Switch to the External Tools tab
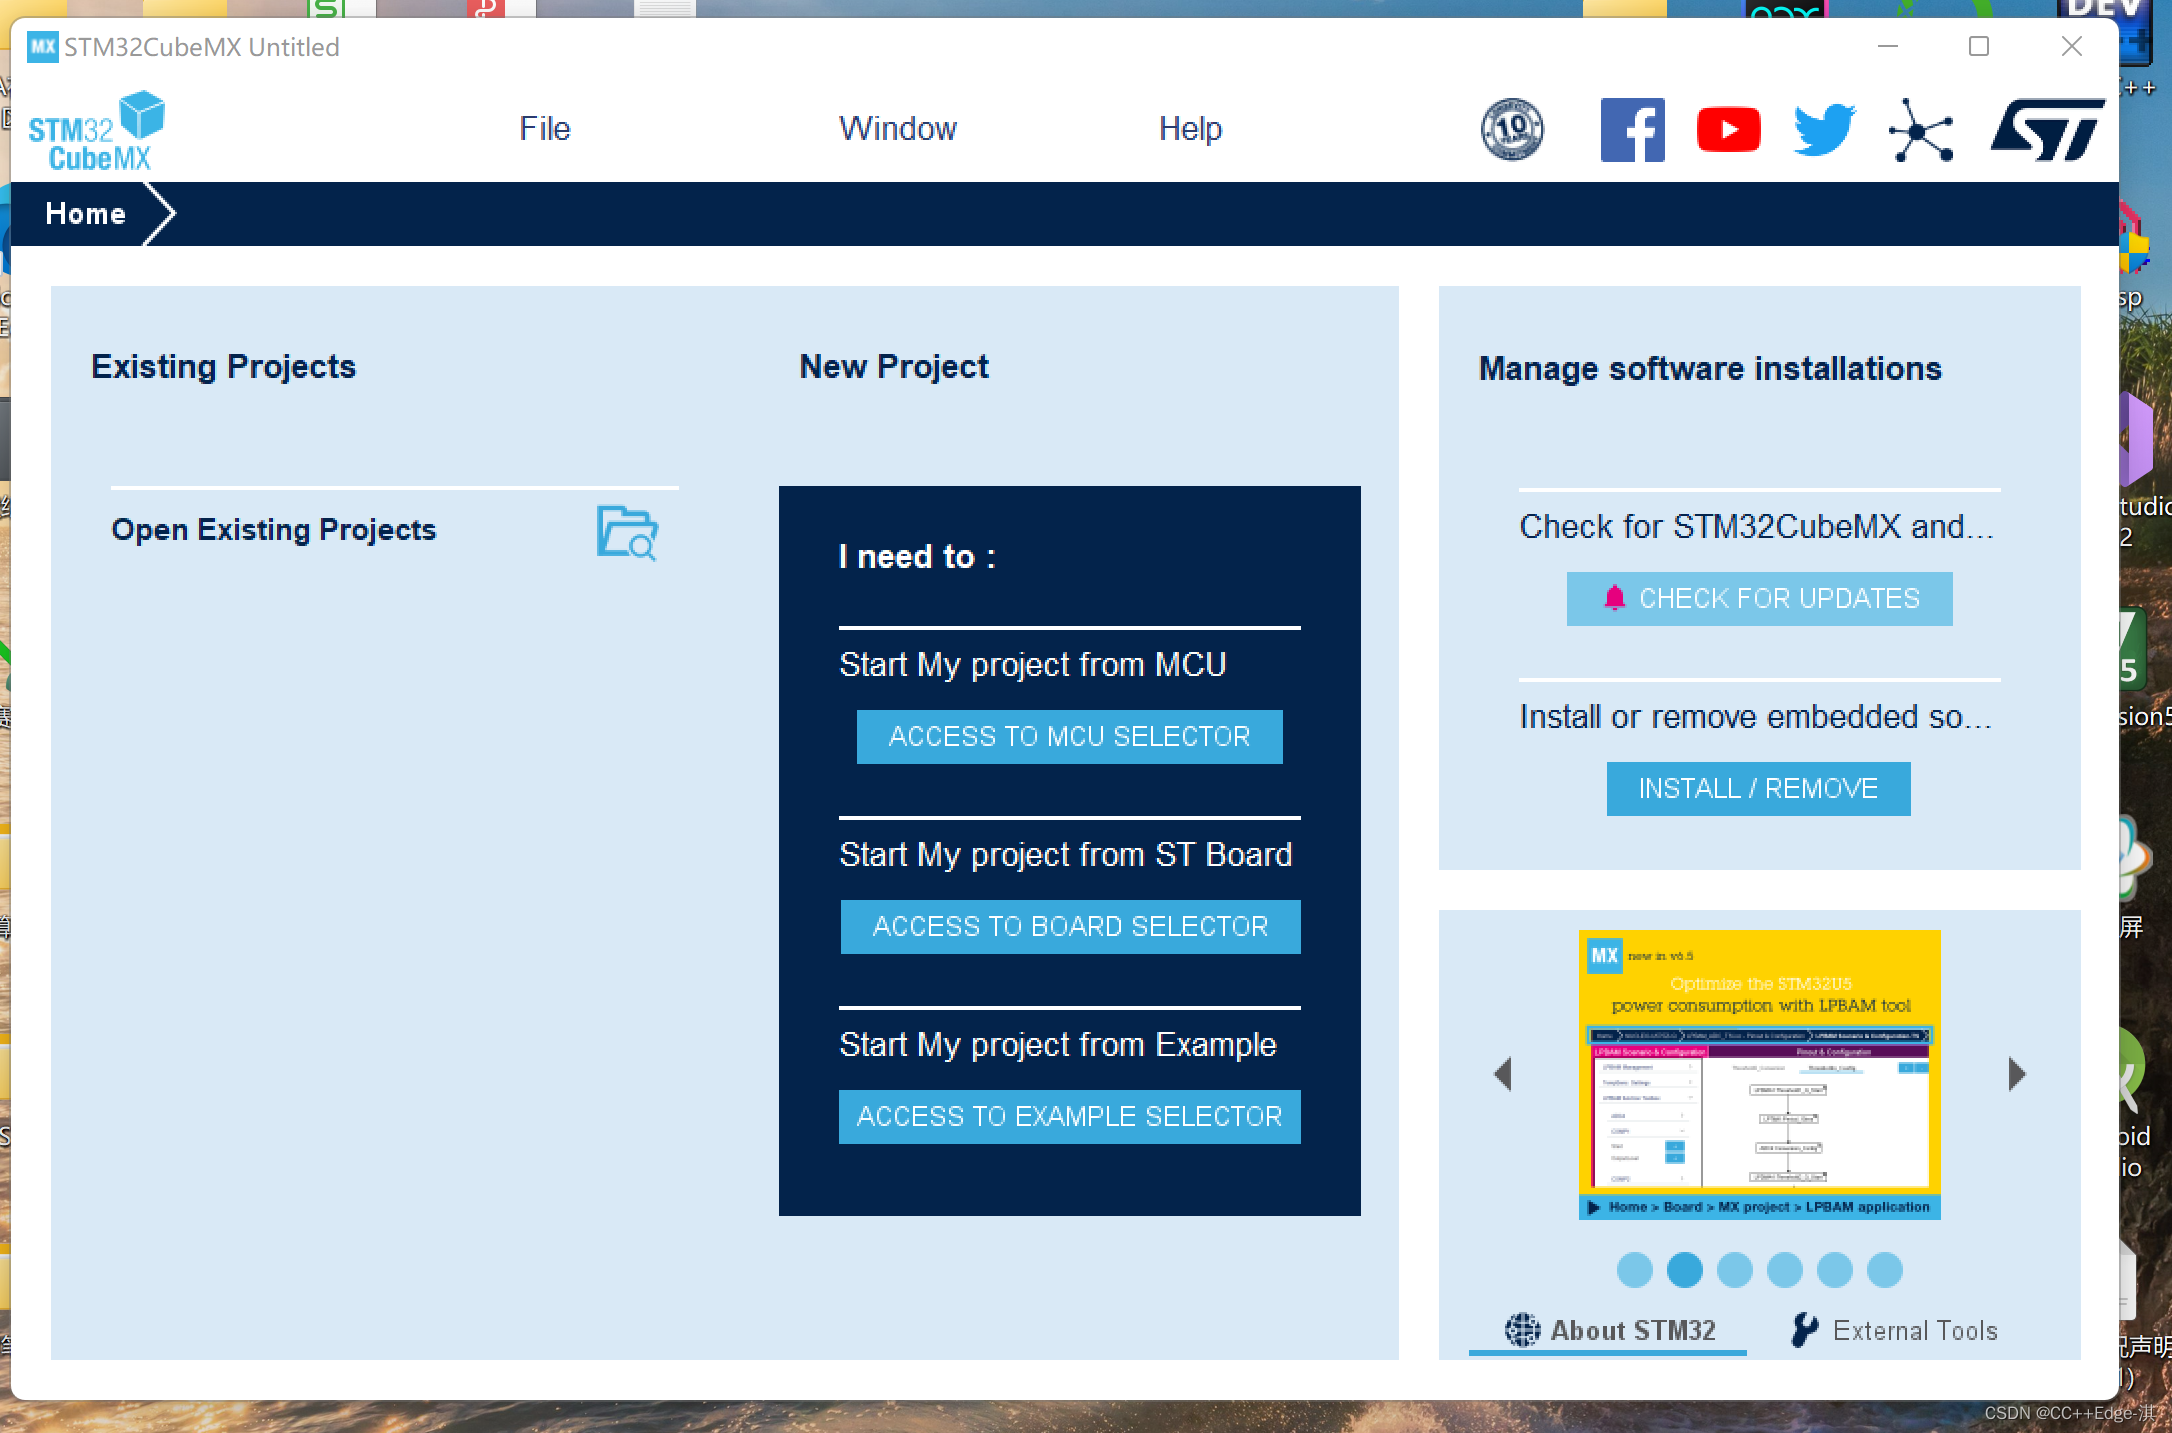 (x=1894, y=1330)
